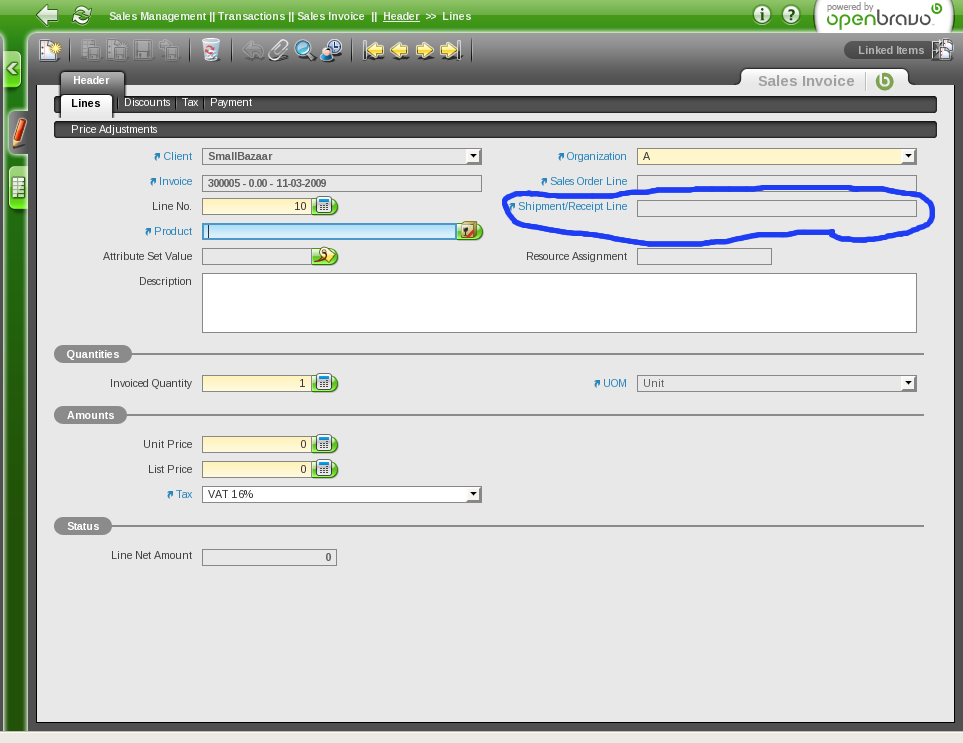This screenshot has width=963, height=743.
Task: Click the green refresh icon
Action: (x=82, y=15)
